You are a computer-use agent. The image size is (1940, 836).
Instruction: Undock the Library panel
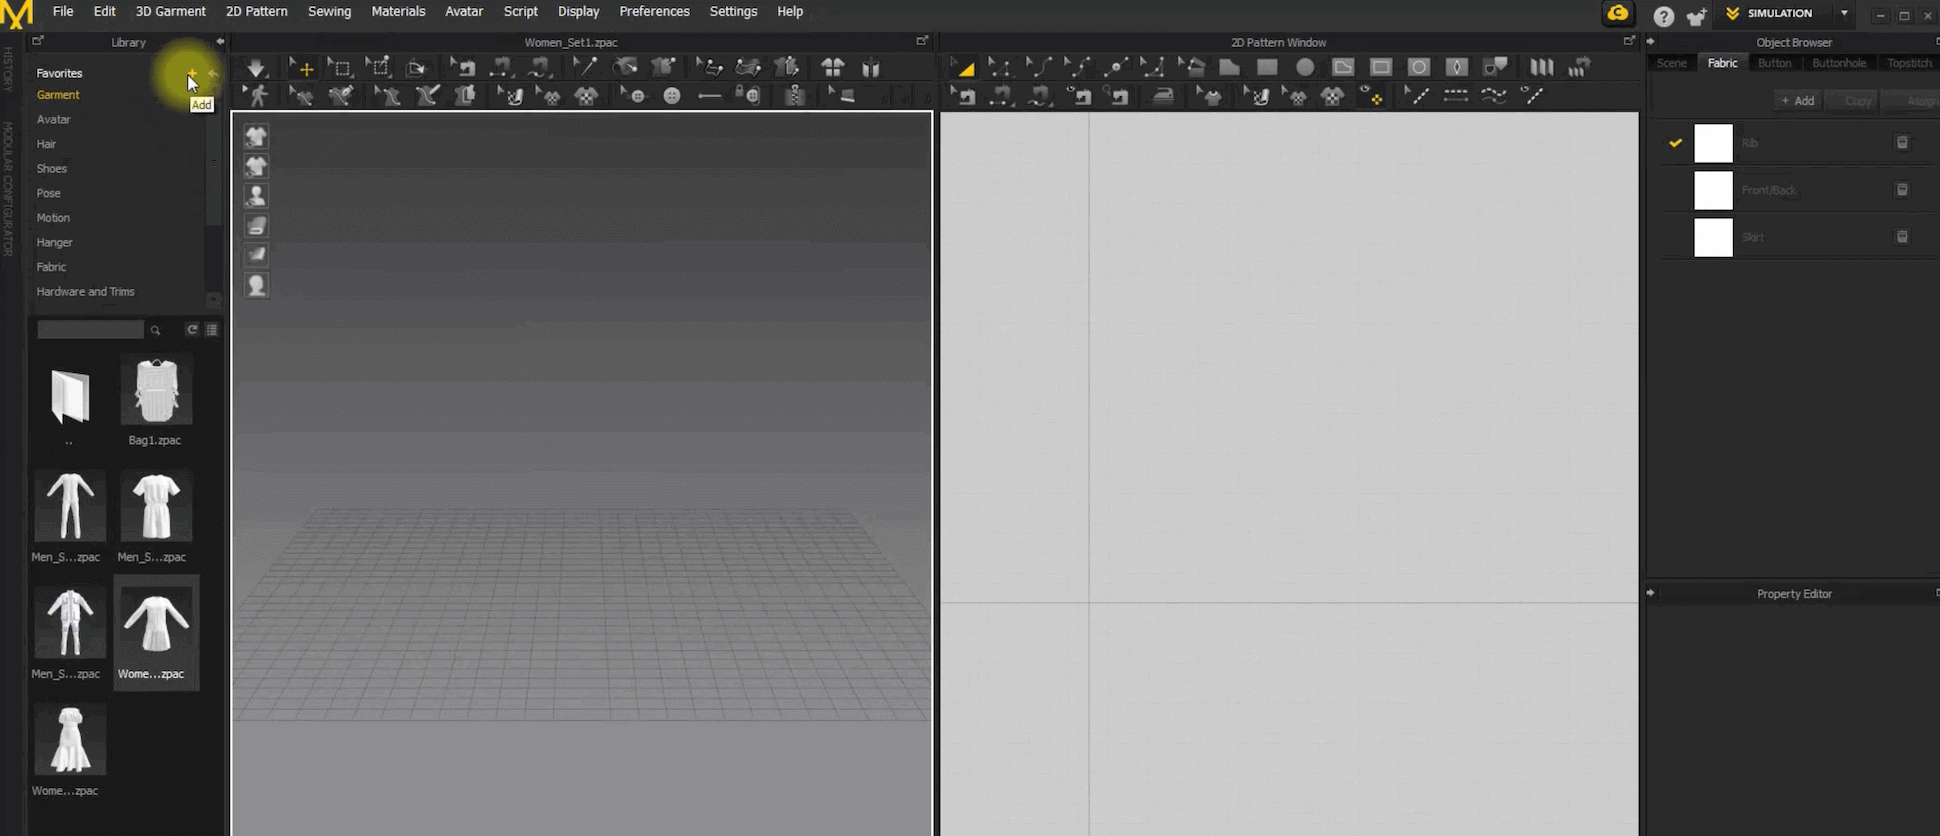point(38,41)
